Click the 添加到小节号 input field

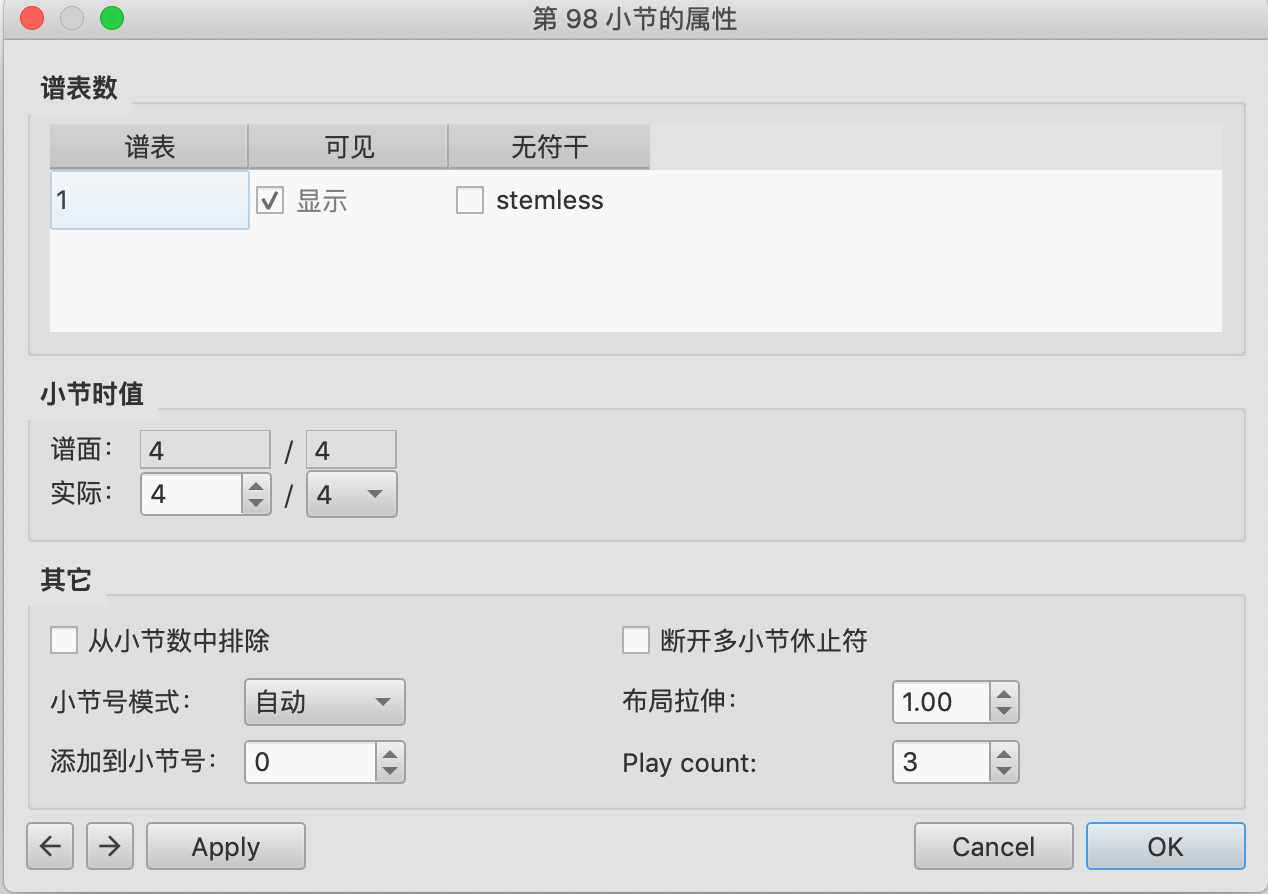coord(311,762)
